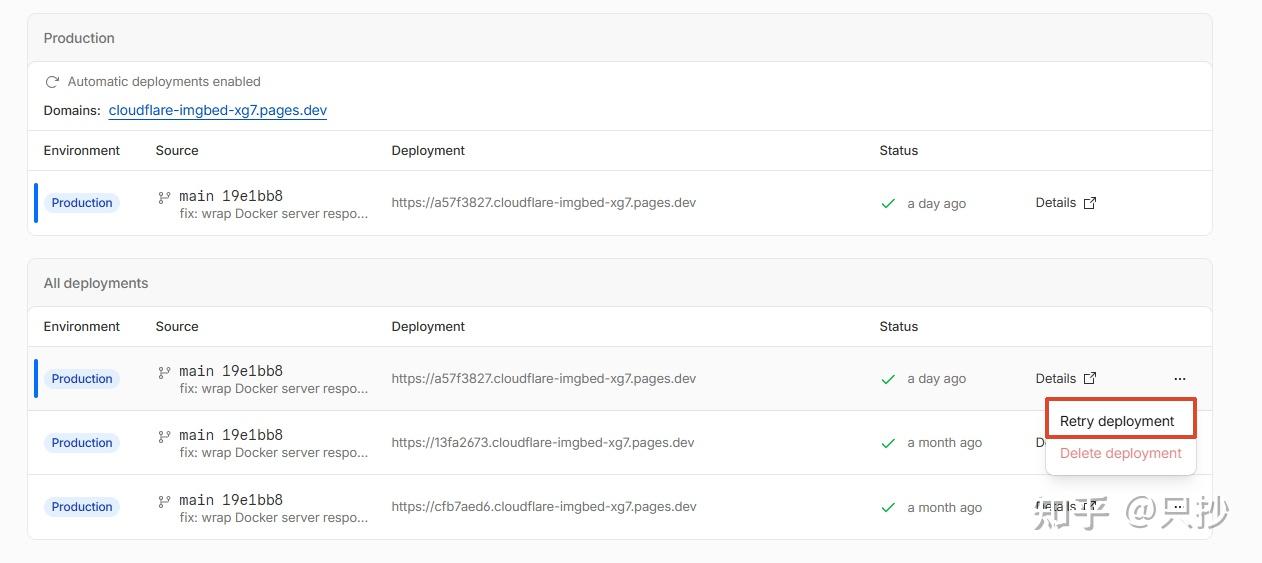1262x563 pixels.
Task: Click Production badge in the 13fa2673 row
Action: pyautogui.click(x=82, y=443)
